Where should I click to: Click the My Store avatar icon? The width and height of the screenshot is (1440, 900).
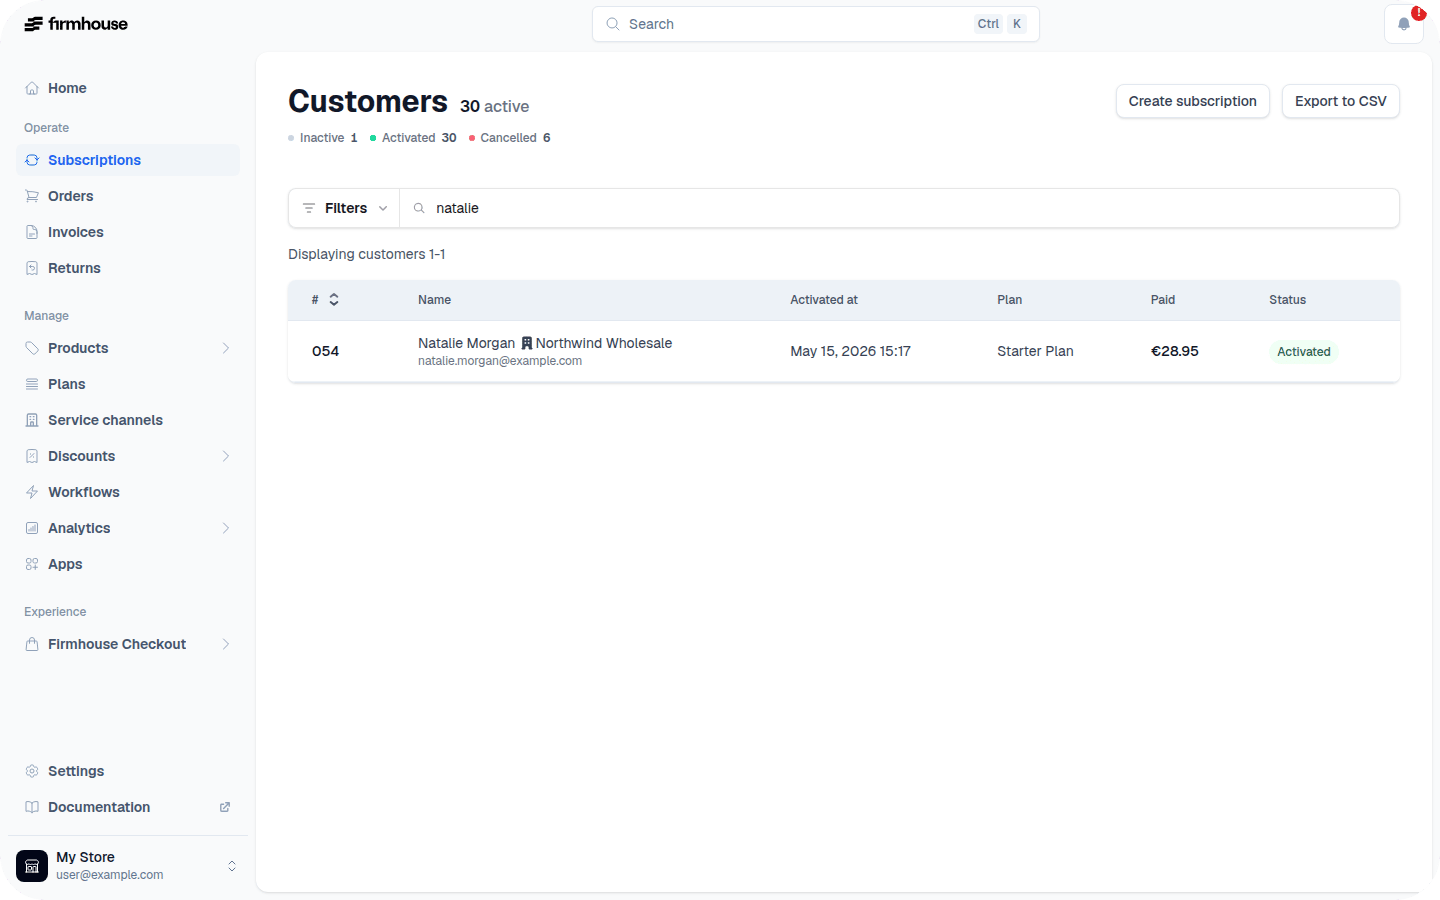point(32,866)
